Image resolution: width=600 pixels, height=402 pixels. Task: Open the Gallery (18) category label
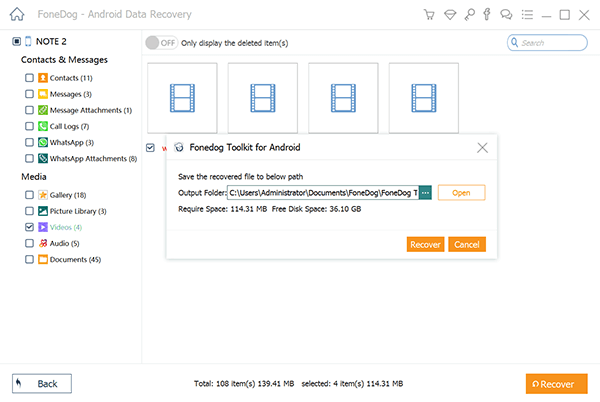[x=68, y=195]
